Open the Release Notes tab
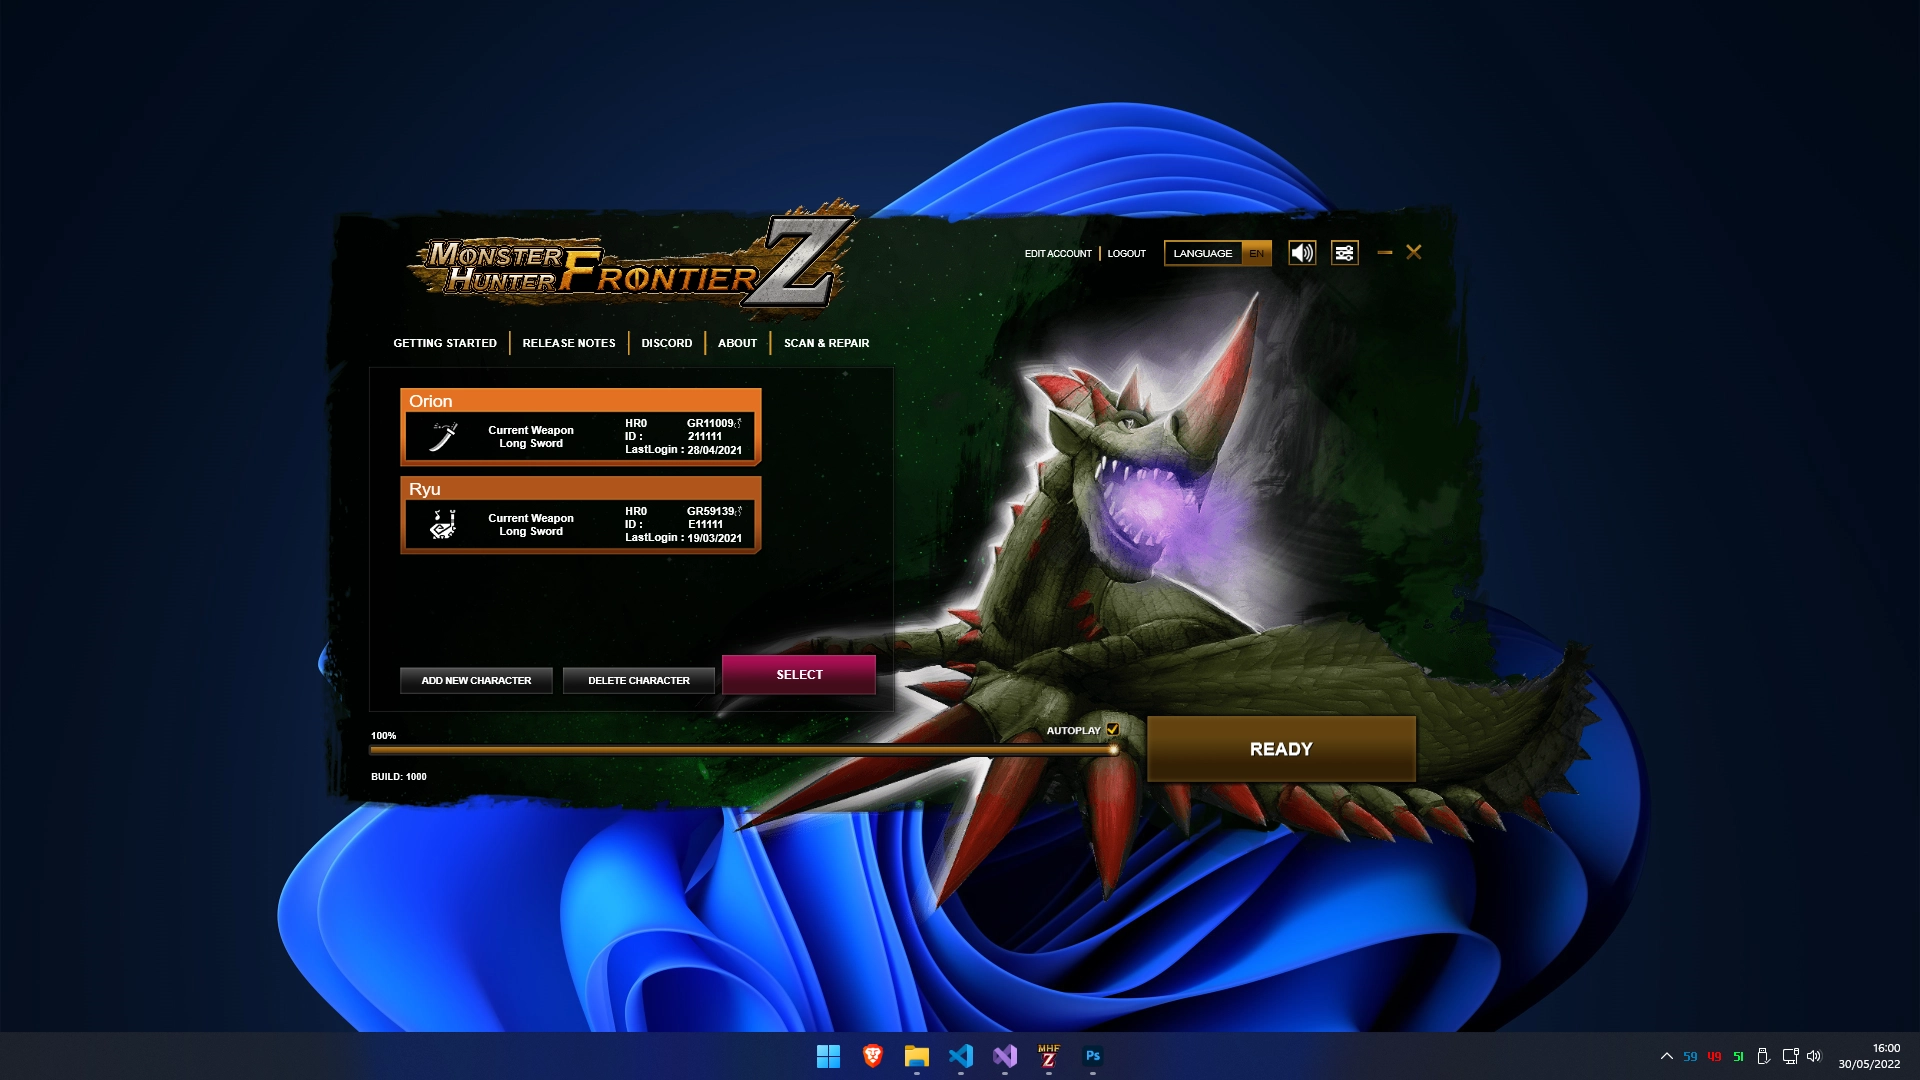1920x1080 pixels. tap(568, 343)
